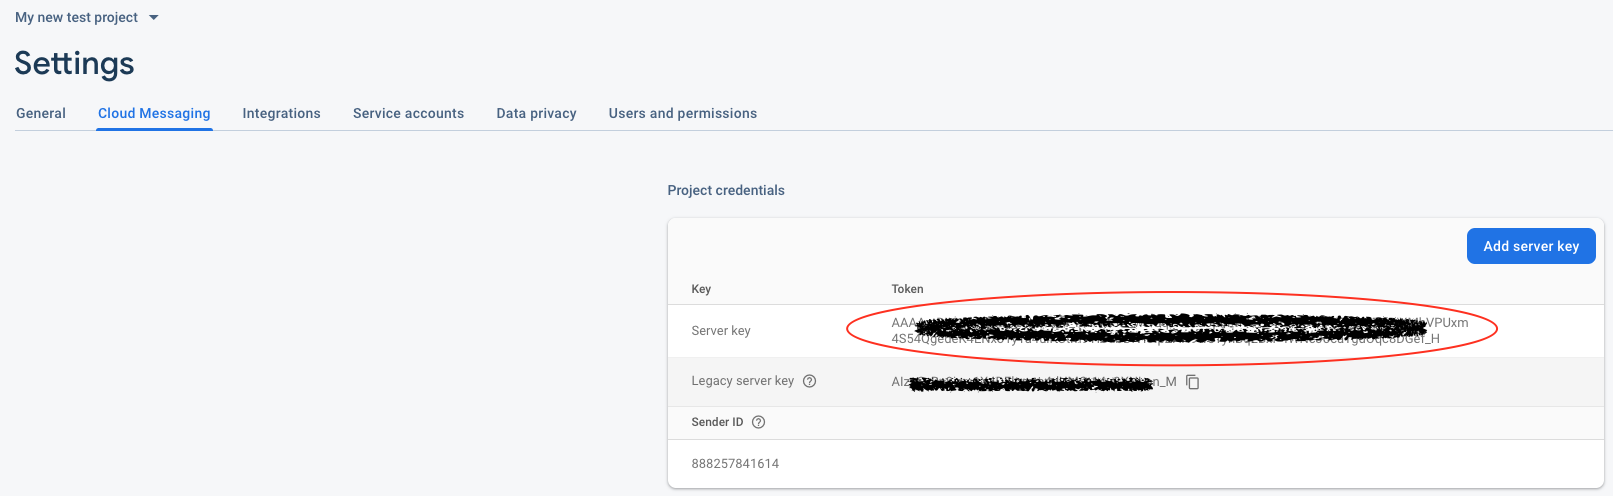Select the Cloud Messaging tab

(154, 113)
